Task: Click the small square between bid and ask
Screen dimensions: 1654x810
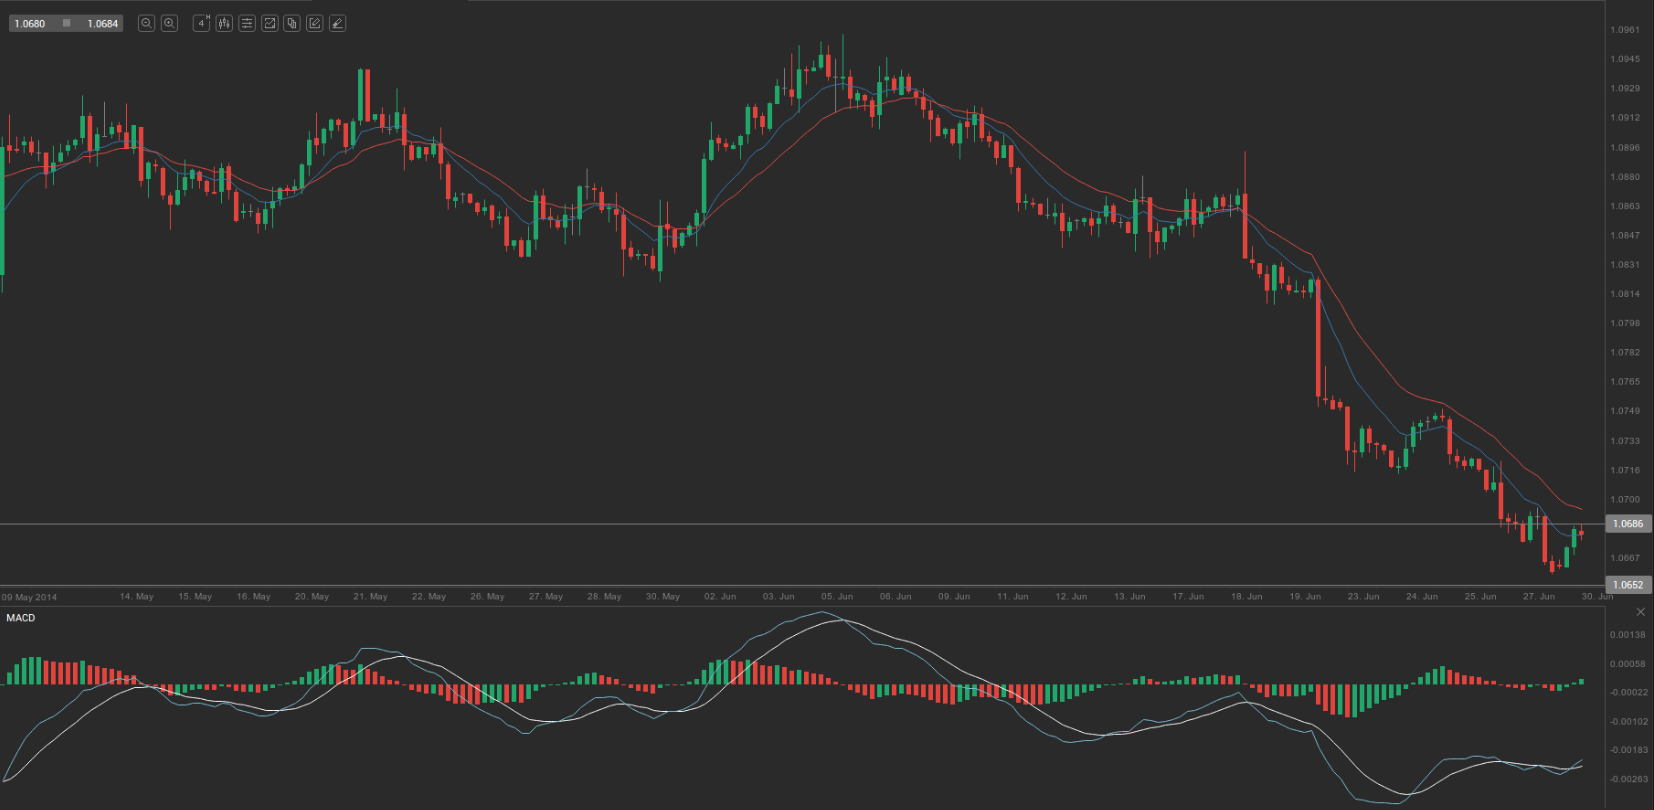Action: [67, 23]
